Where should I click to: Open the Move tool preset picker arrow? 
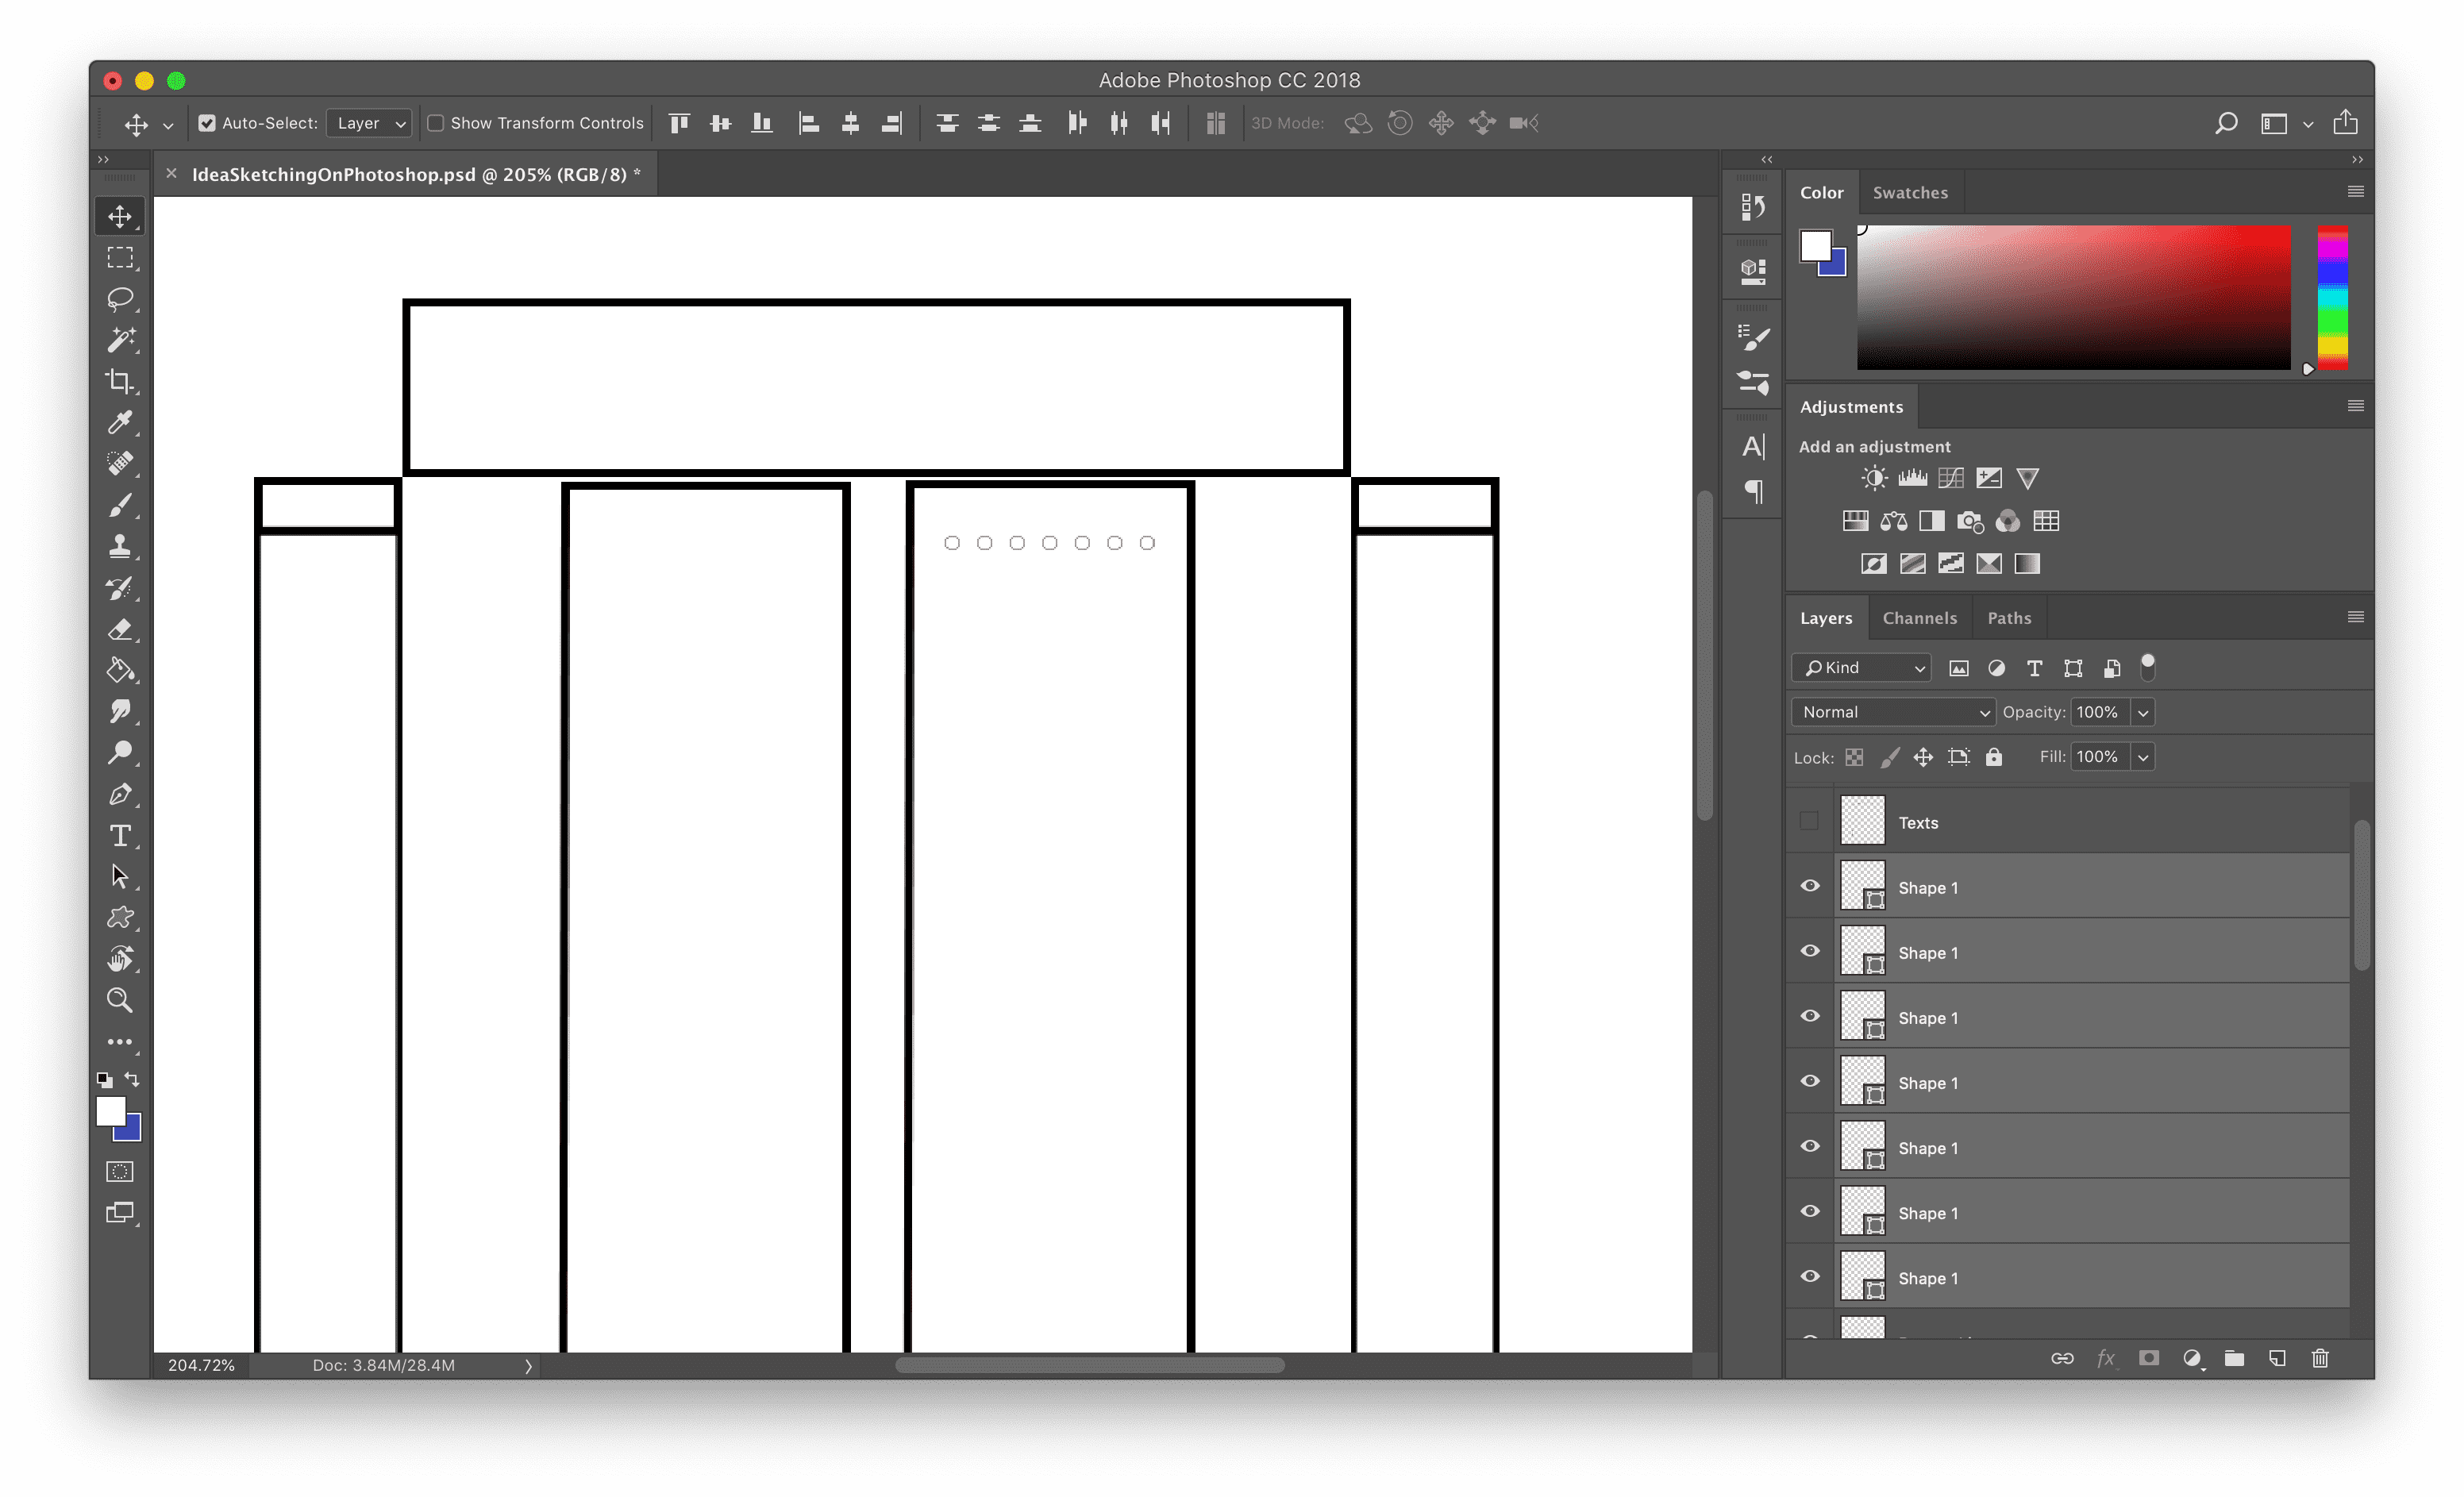coord(168,125)
